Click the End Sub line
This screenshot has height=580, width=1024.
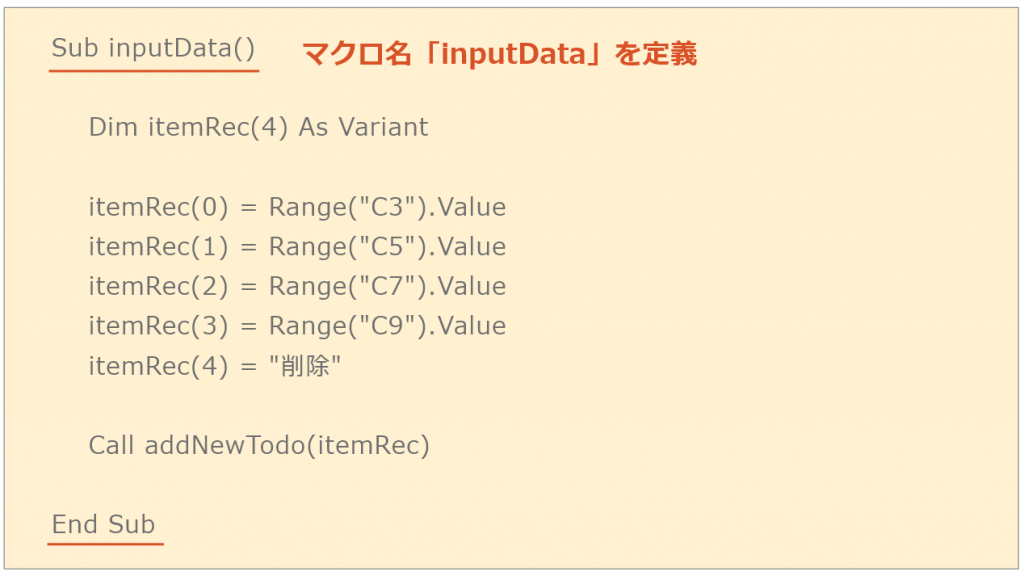click(103, 524)
